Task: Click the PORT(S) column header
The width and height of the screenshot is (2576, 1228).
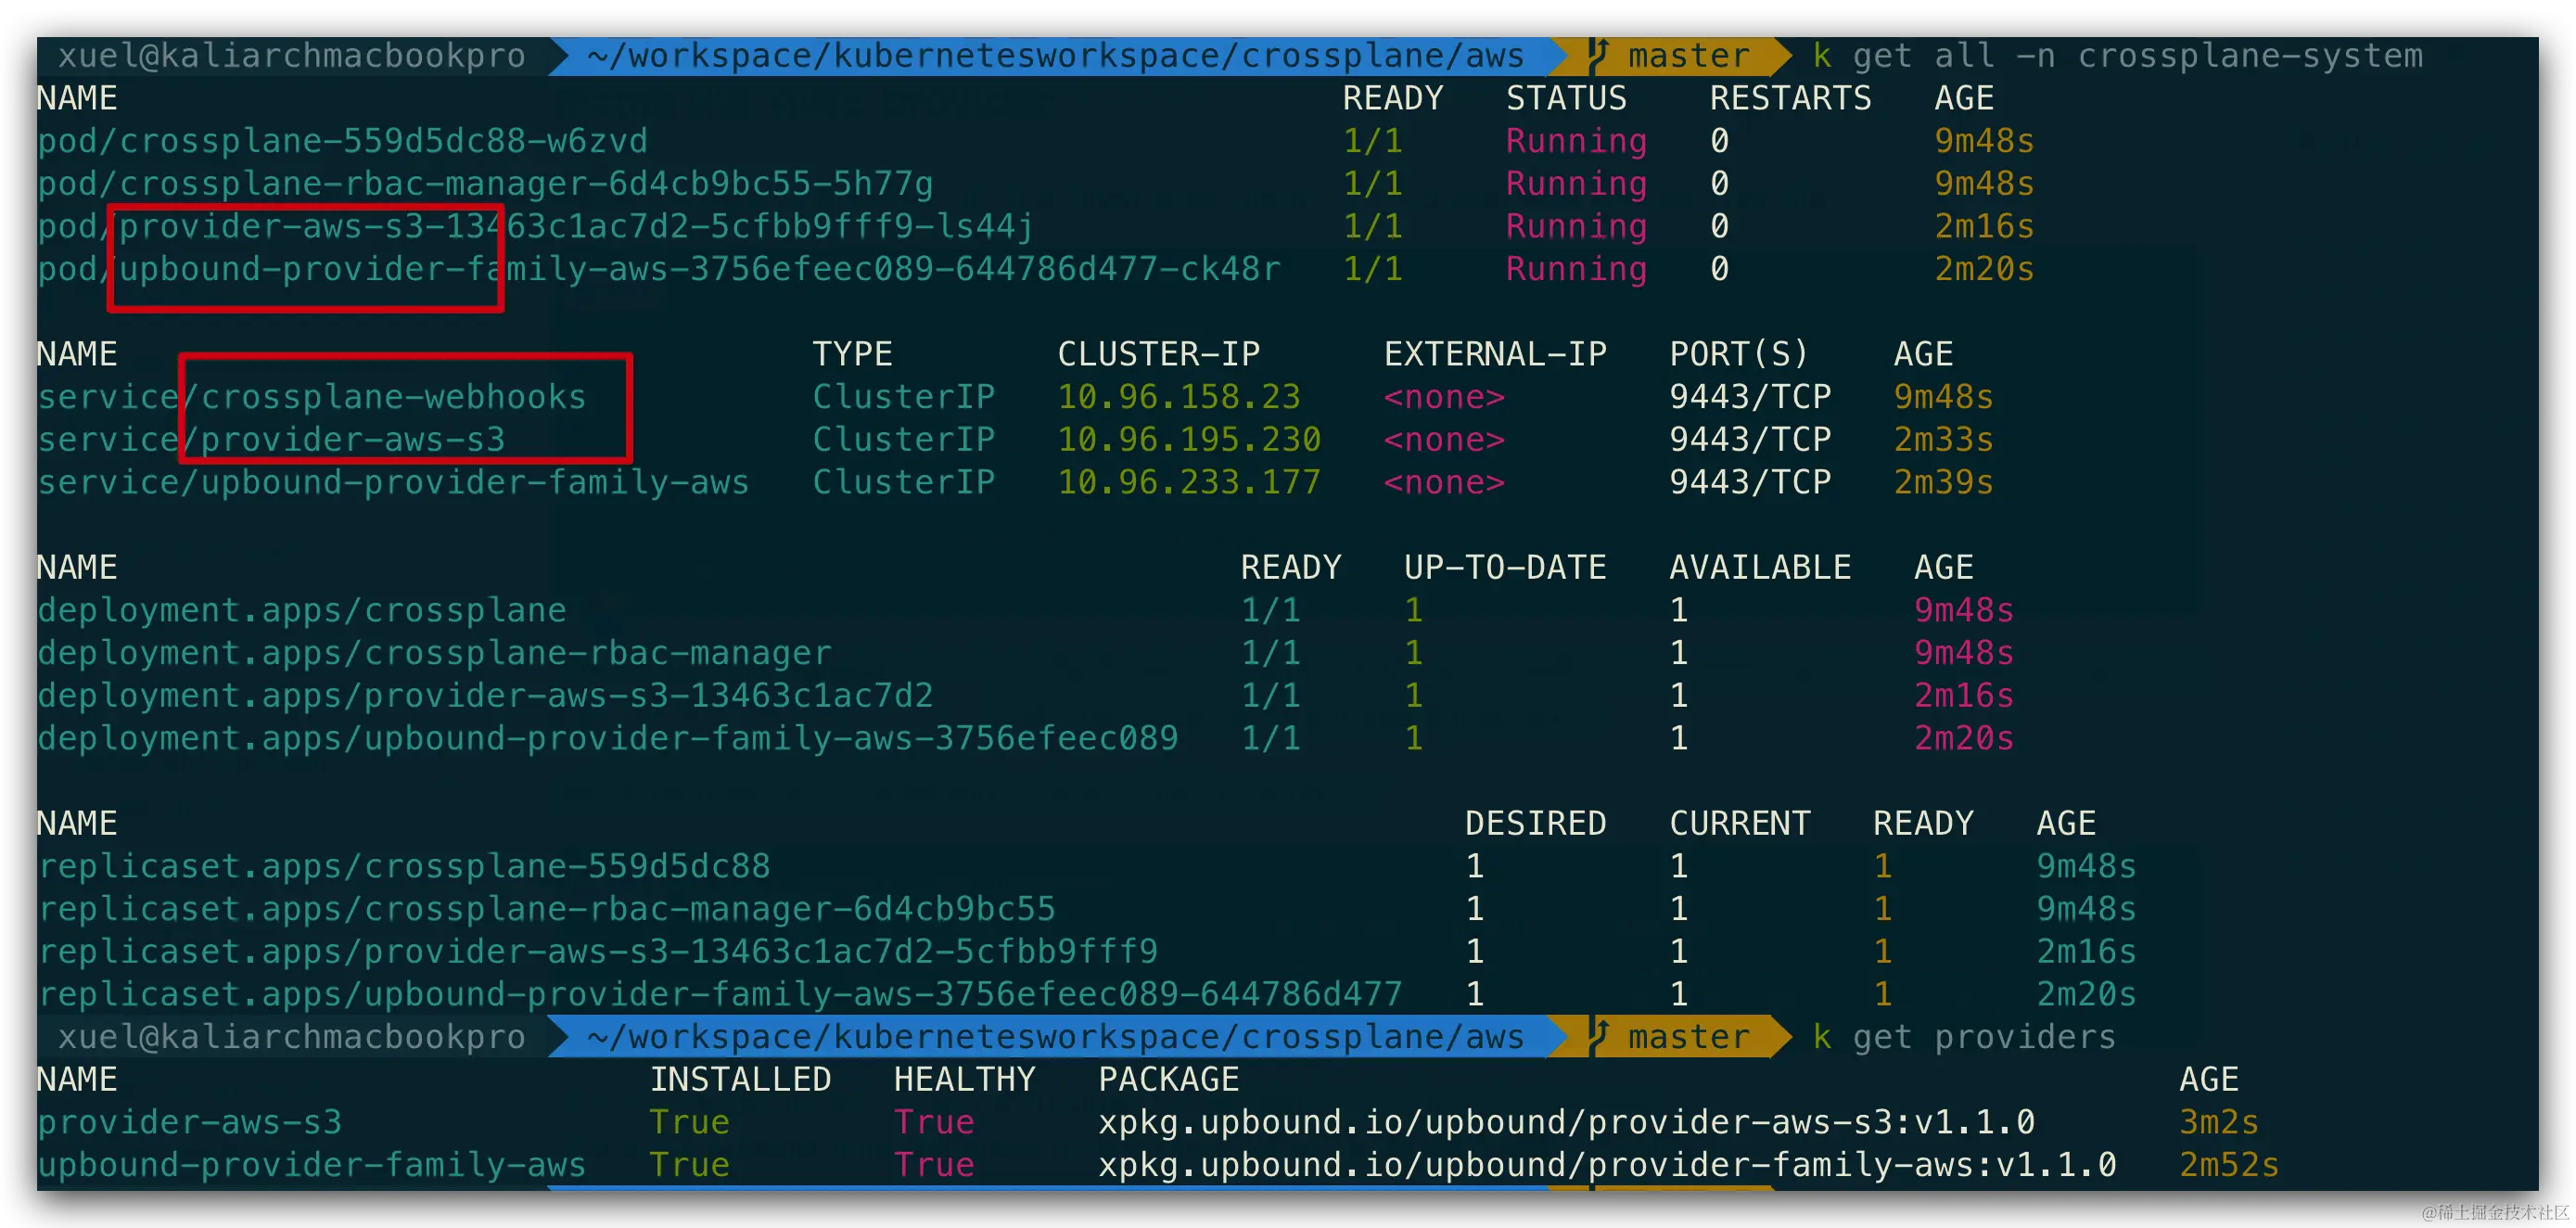Action: [x=1740, y=354]
